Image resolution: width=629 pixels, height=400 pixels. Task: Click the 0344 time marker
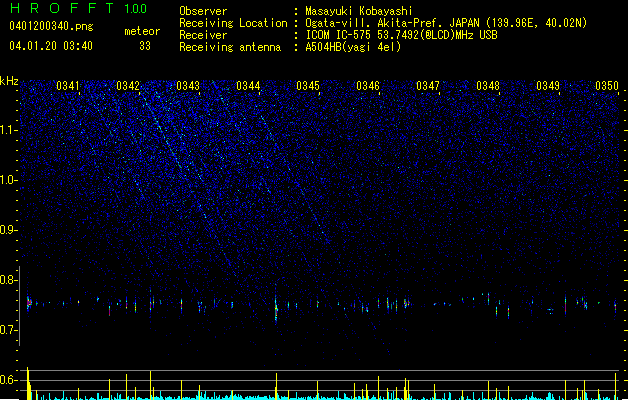click(248, 86)
